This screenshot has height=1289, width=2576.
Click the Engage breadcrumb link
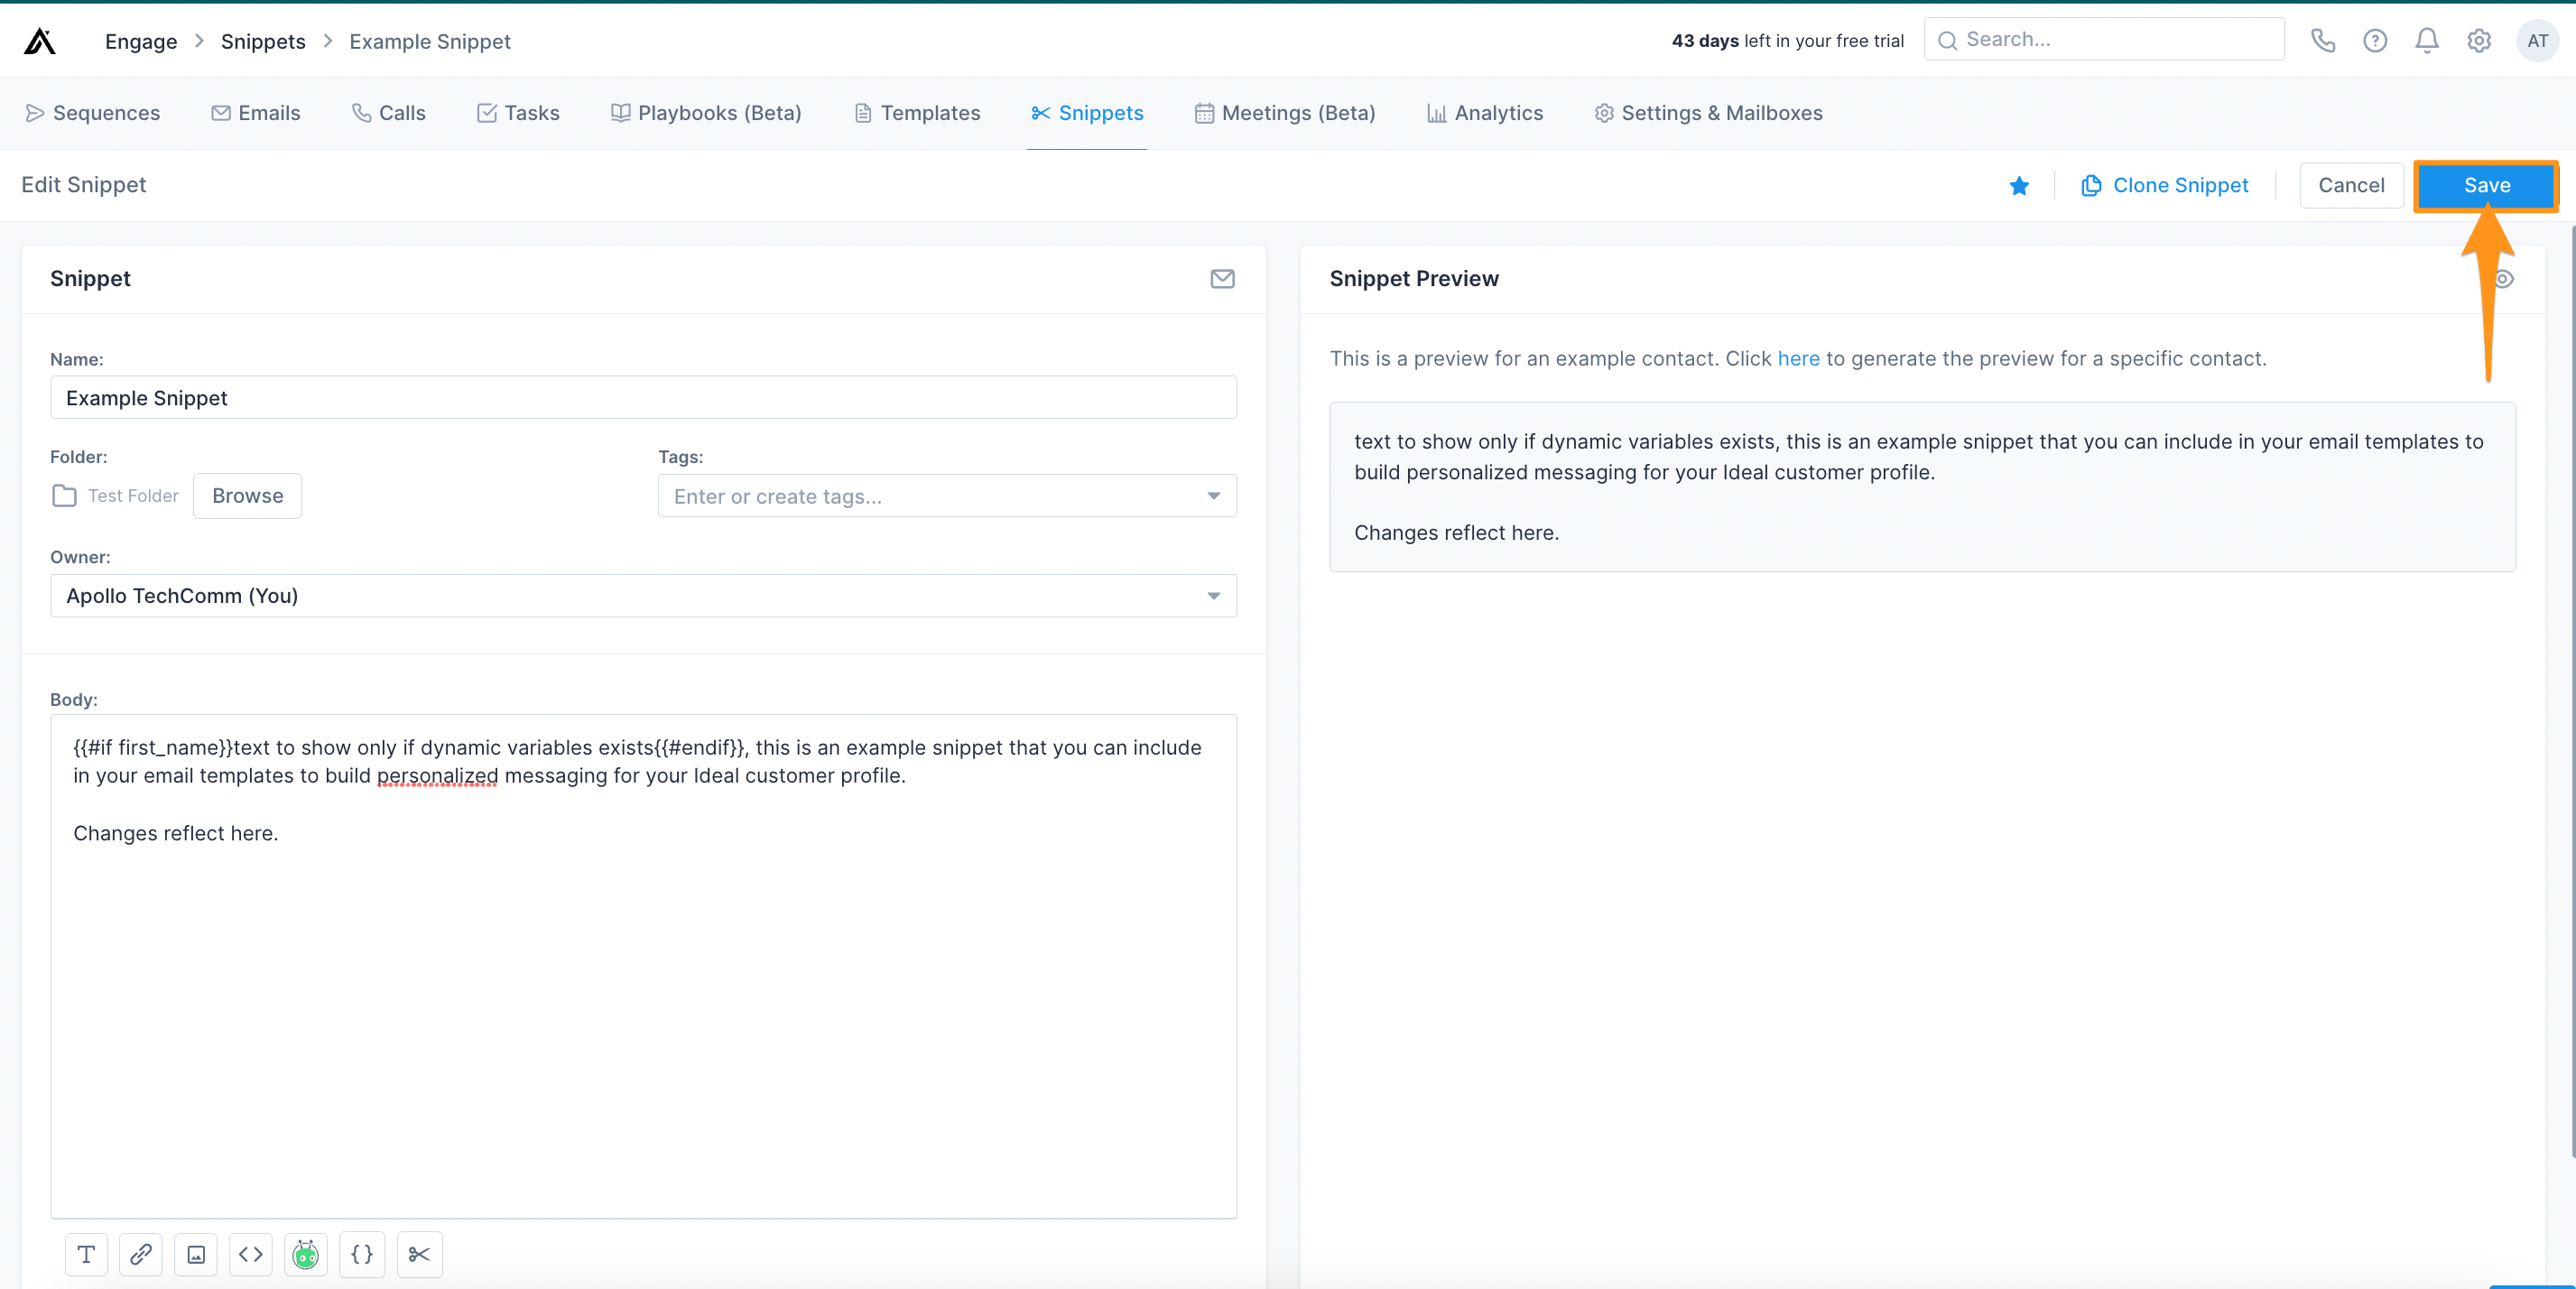141,41
